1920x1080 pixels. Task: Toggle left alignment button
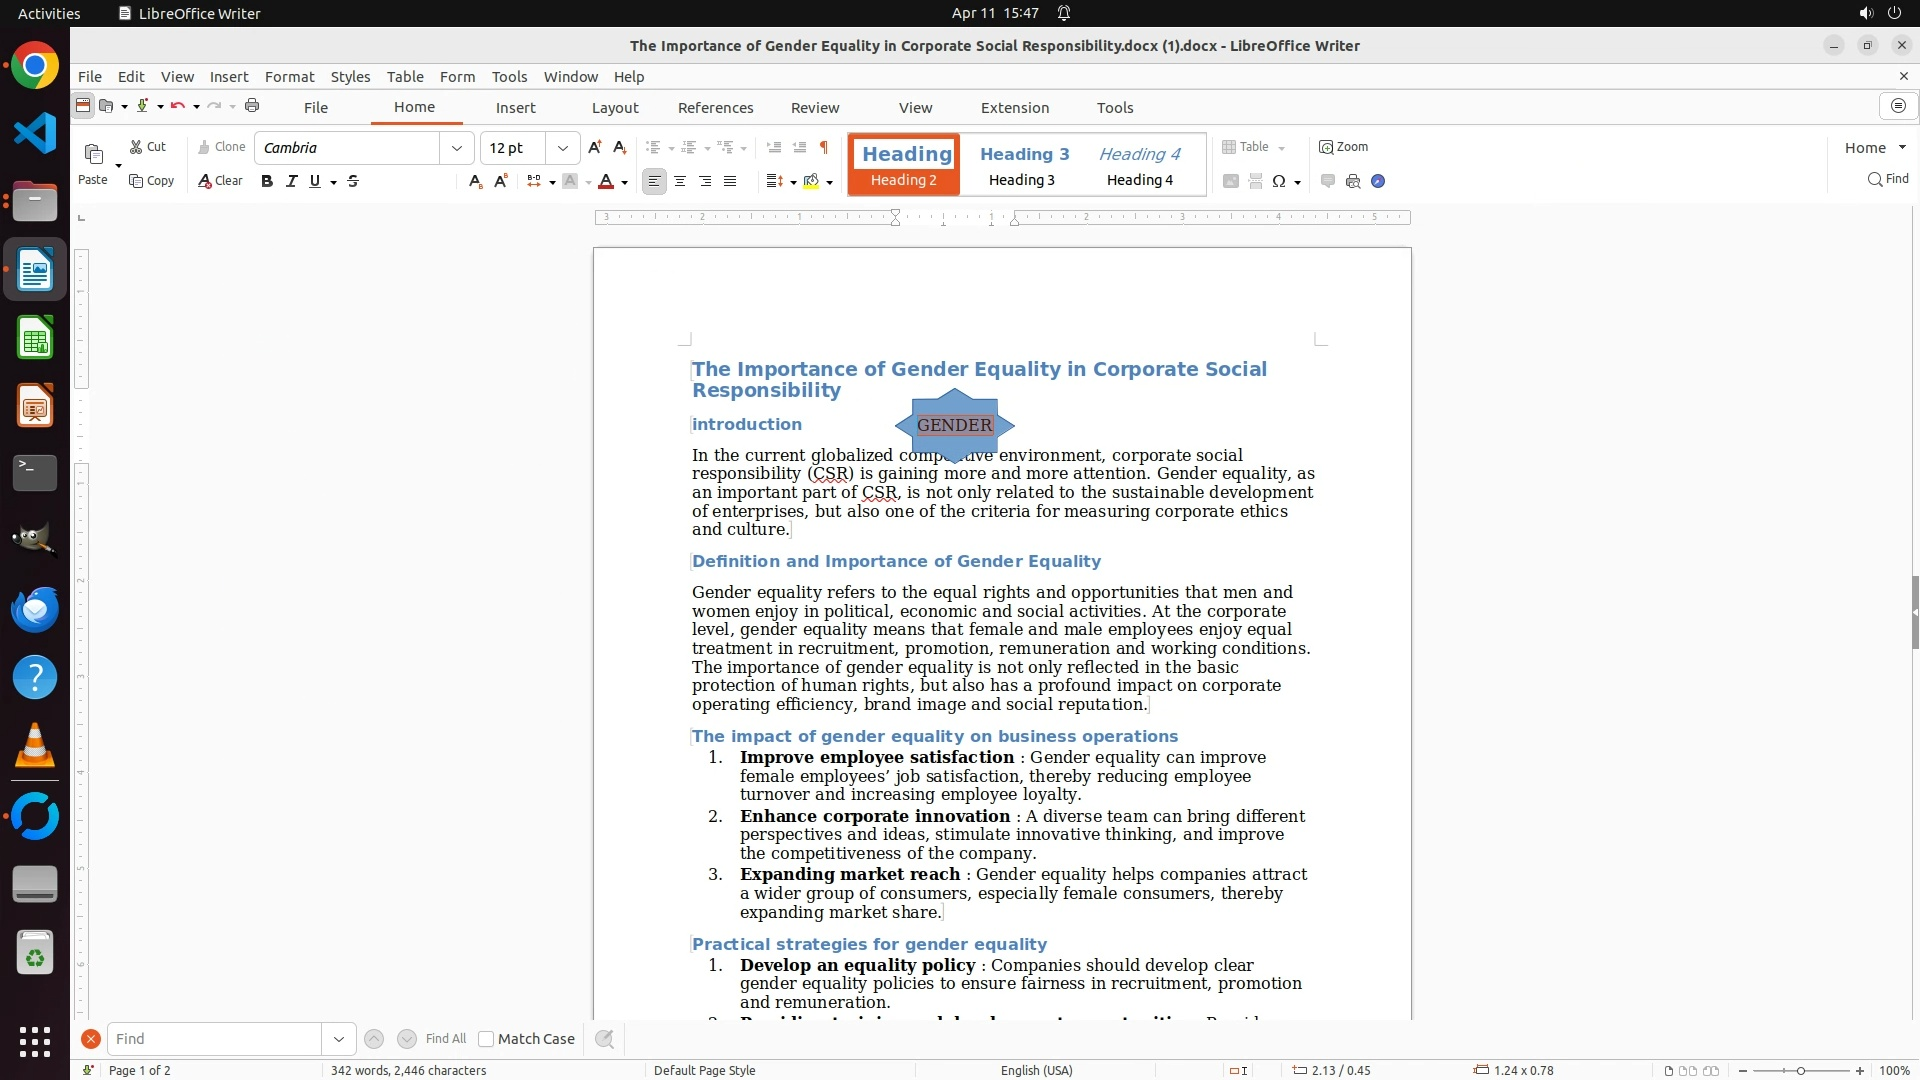pyautogui.click(x=654, y=181)
